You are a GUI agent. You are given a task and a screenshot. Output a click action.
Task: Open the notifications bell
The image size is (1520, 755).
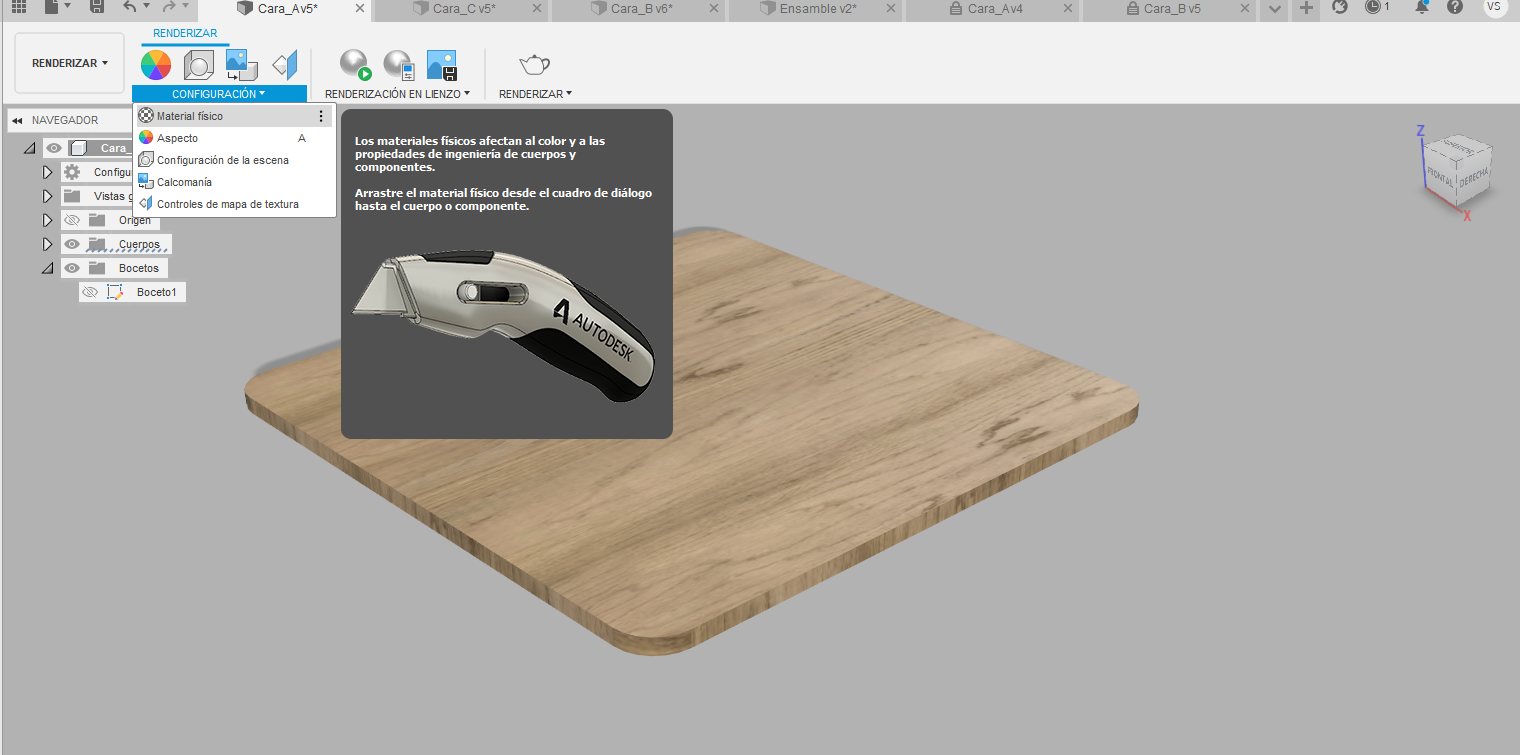[1422, 7]
